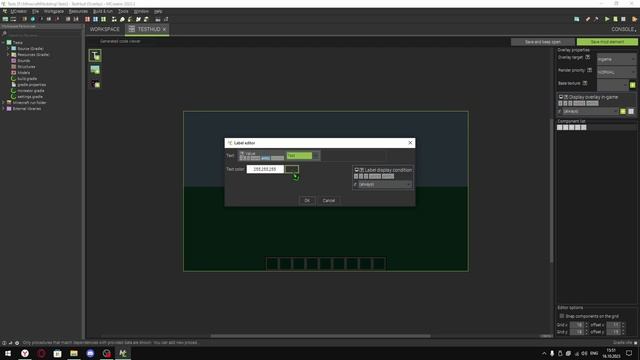Switch to the WORKSPACE tab
640x360 pixels.
tap(104, 29)
